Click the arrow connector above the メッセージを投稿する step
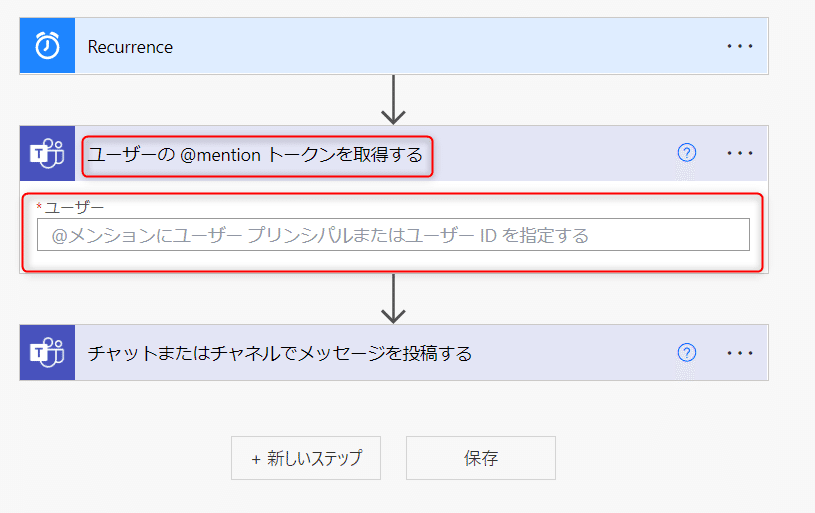 pos(393,299)
